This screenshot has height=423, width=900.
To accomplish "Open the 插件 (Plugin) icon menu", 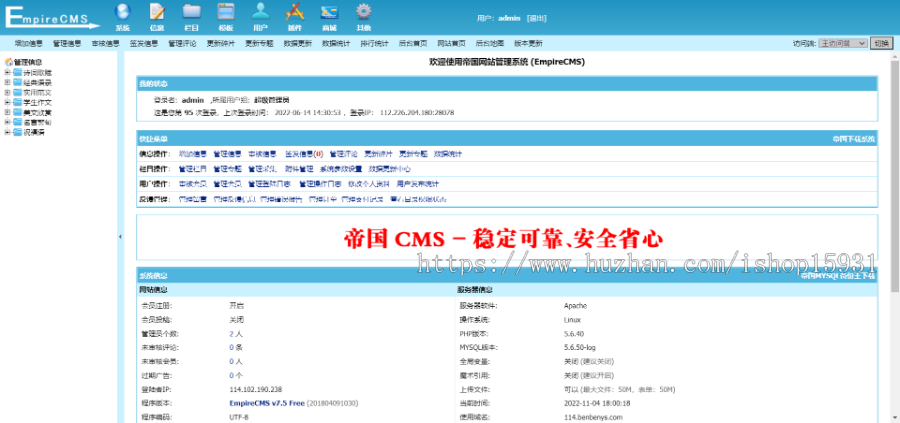I will point(294,16).
